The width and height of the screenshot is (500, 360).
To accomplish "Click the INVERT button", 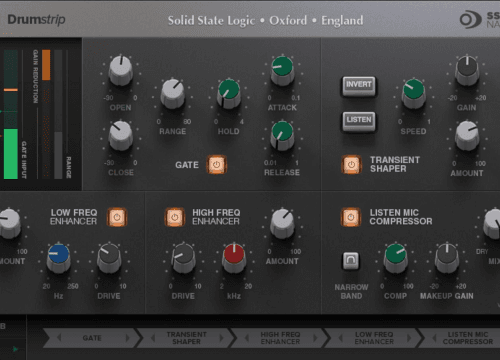I will click(x=359, y=86).
